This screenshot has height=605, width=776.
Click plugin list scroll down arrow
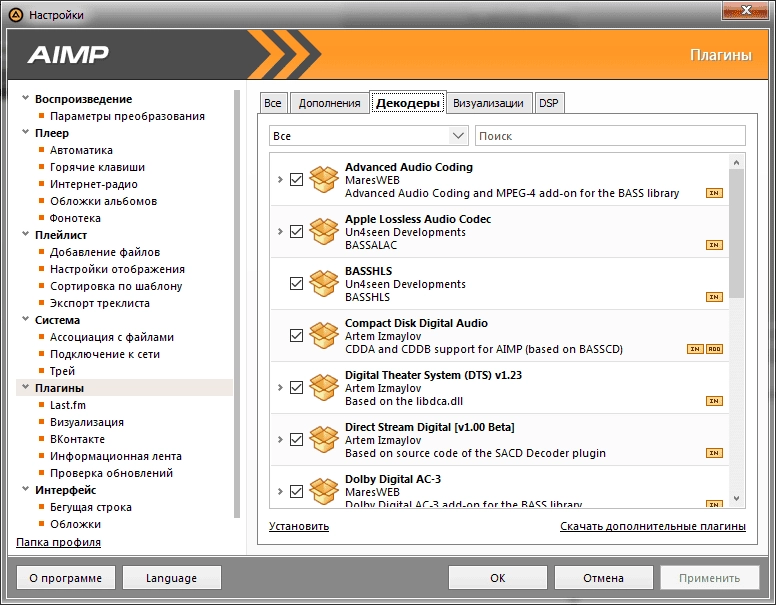tap(736, 499)
